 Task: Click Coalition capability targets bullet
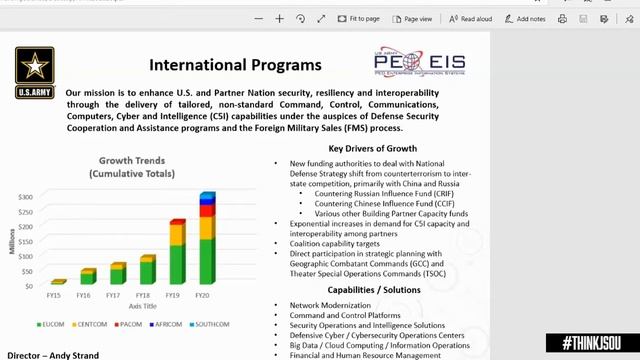click(x=334, y=244)
